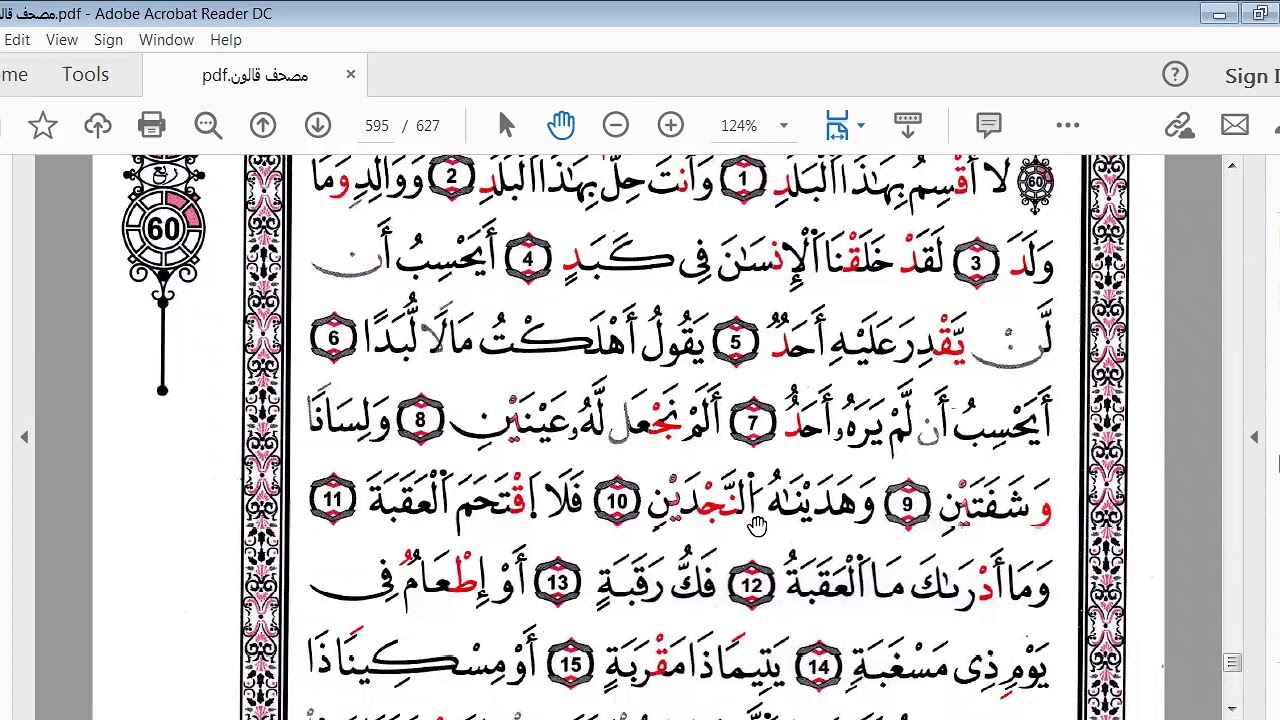Show more tools via three dots
The width and height of the screenshot is (1280, 720).
pos(1068,125)
